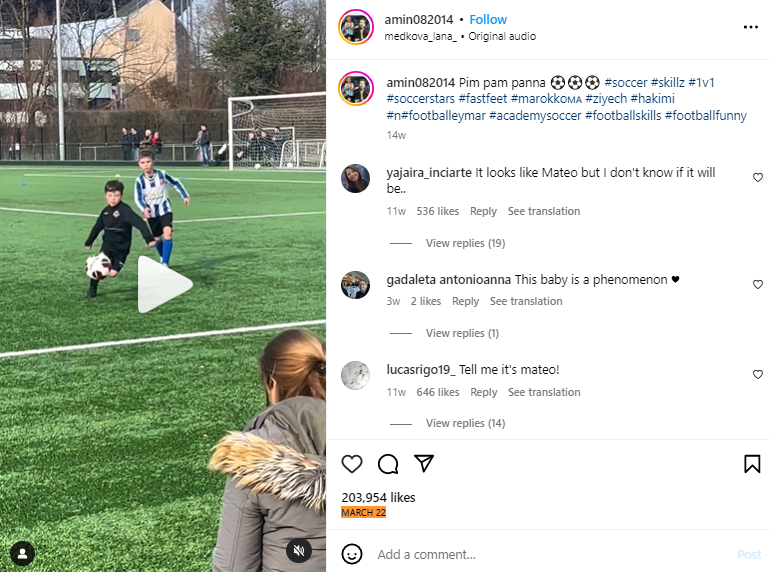Follow amin082014 account
This screenshot has width=769, height=572.
[x=488, y=20]
